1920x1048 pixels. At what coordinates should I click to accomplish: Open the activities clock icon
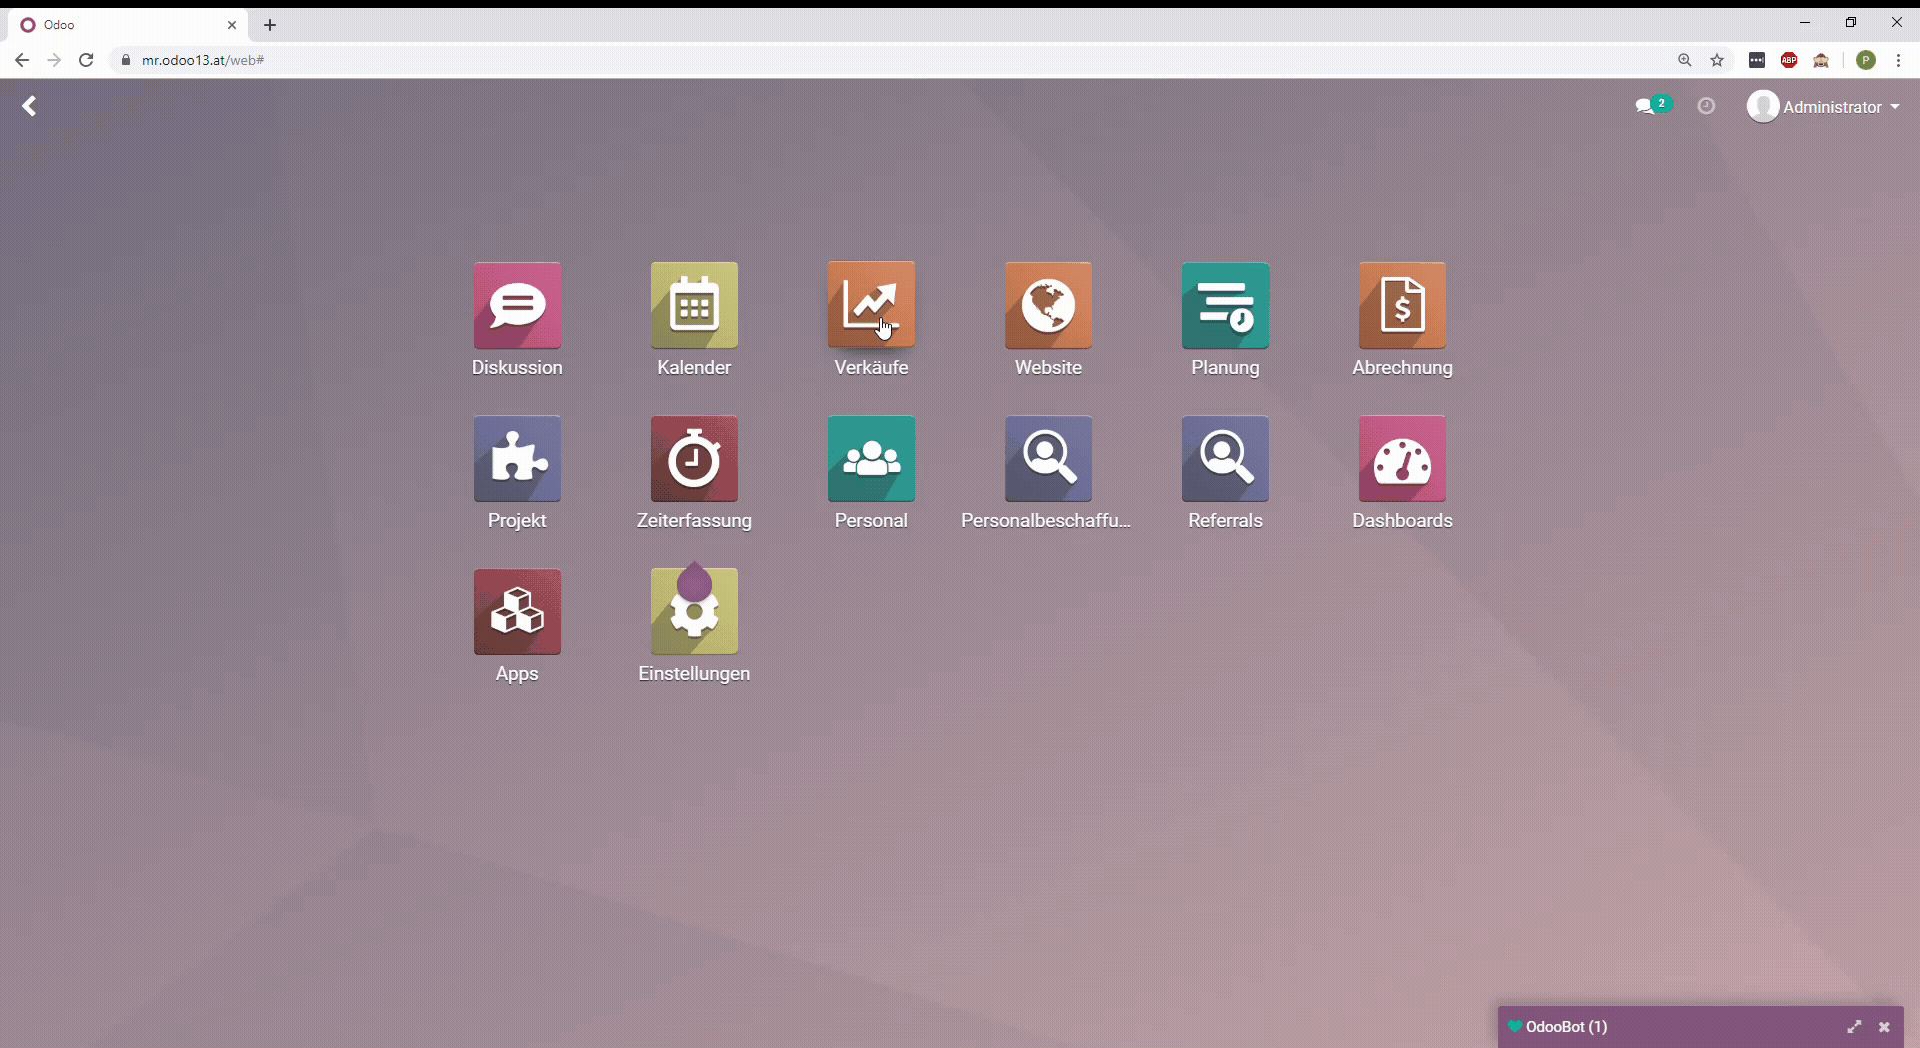(1706, 106)
